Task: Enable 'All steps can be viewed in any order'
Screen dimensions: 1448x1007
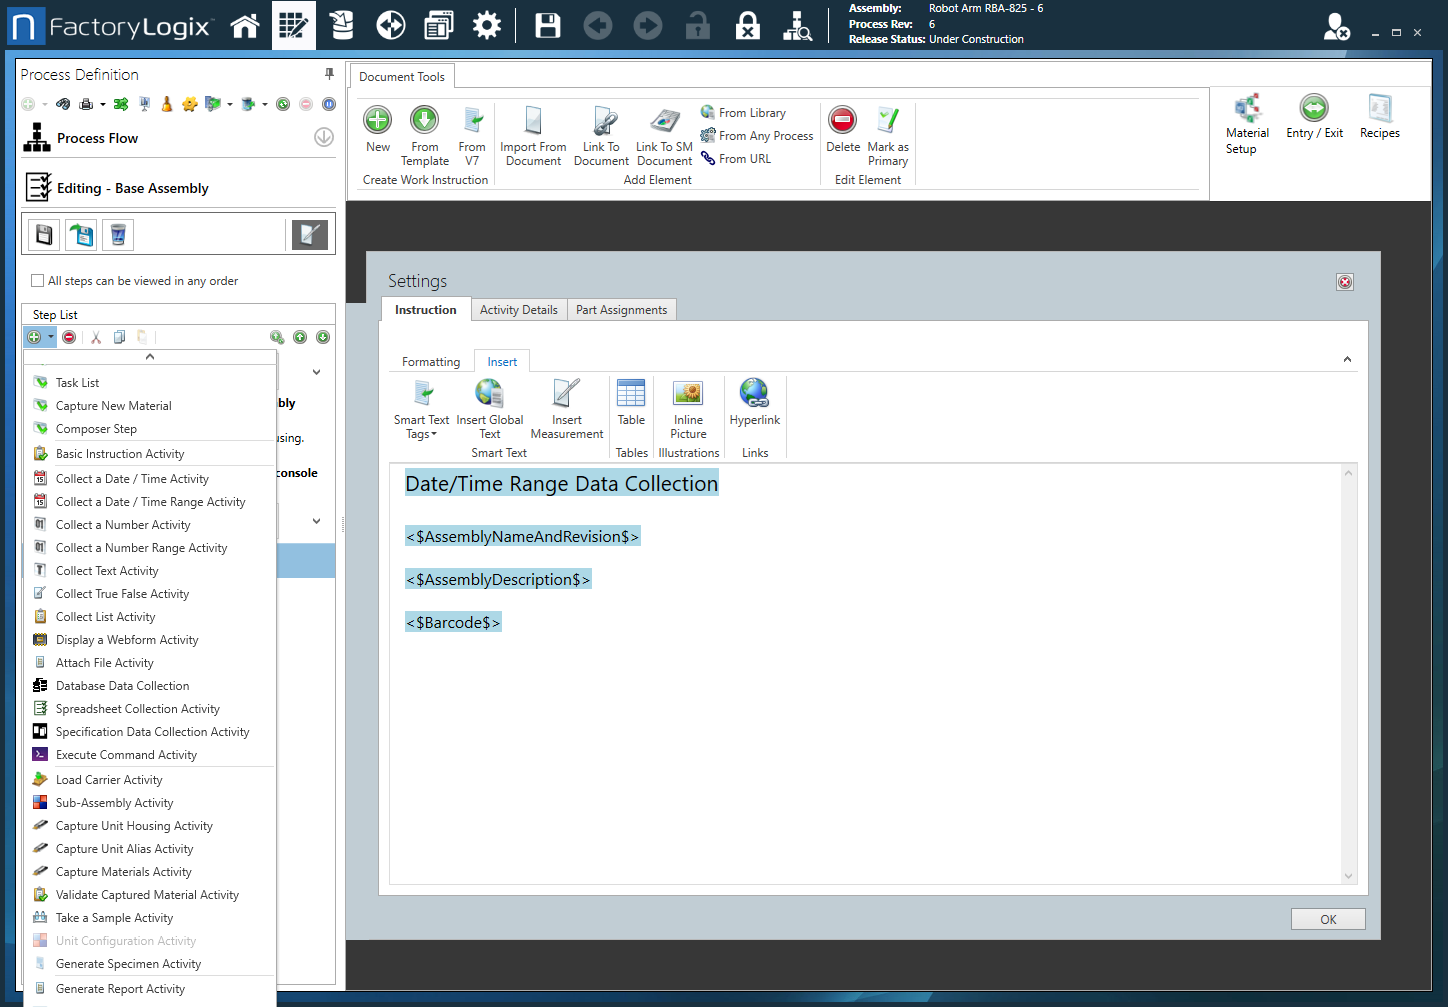Action: tap(37, 281)
